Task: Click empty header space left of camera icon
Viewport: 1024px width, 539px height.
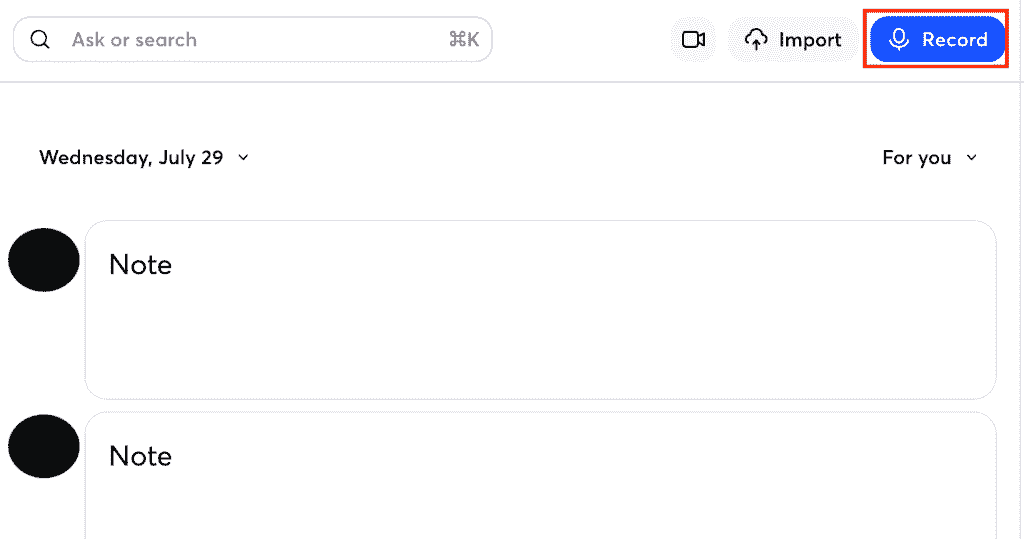Action: 581,39
